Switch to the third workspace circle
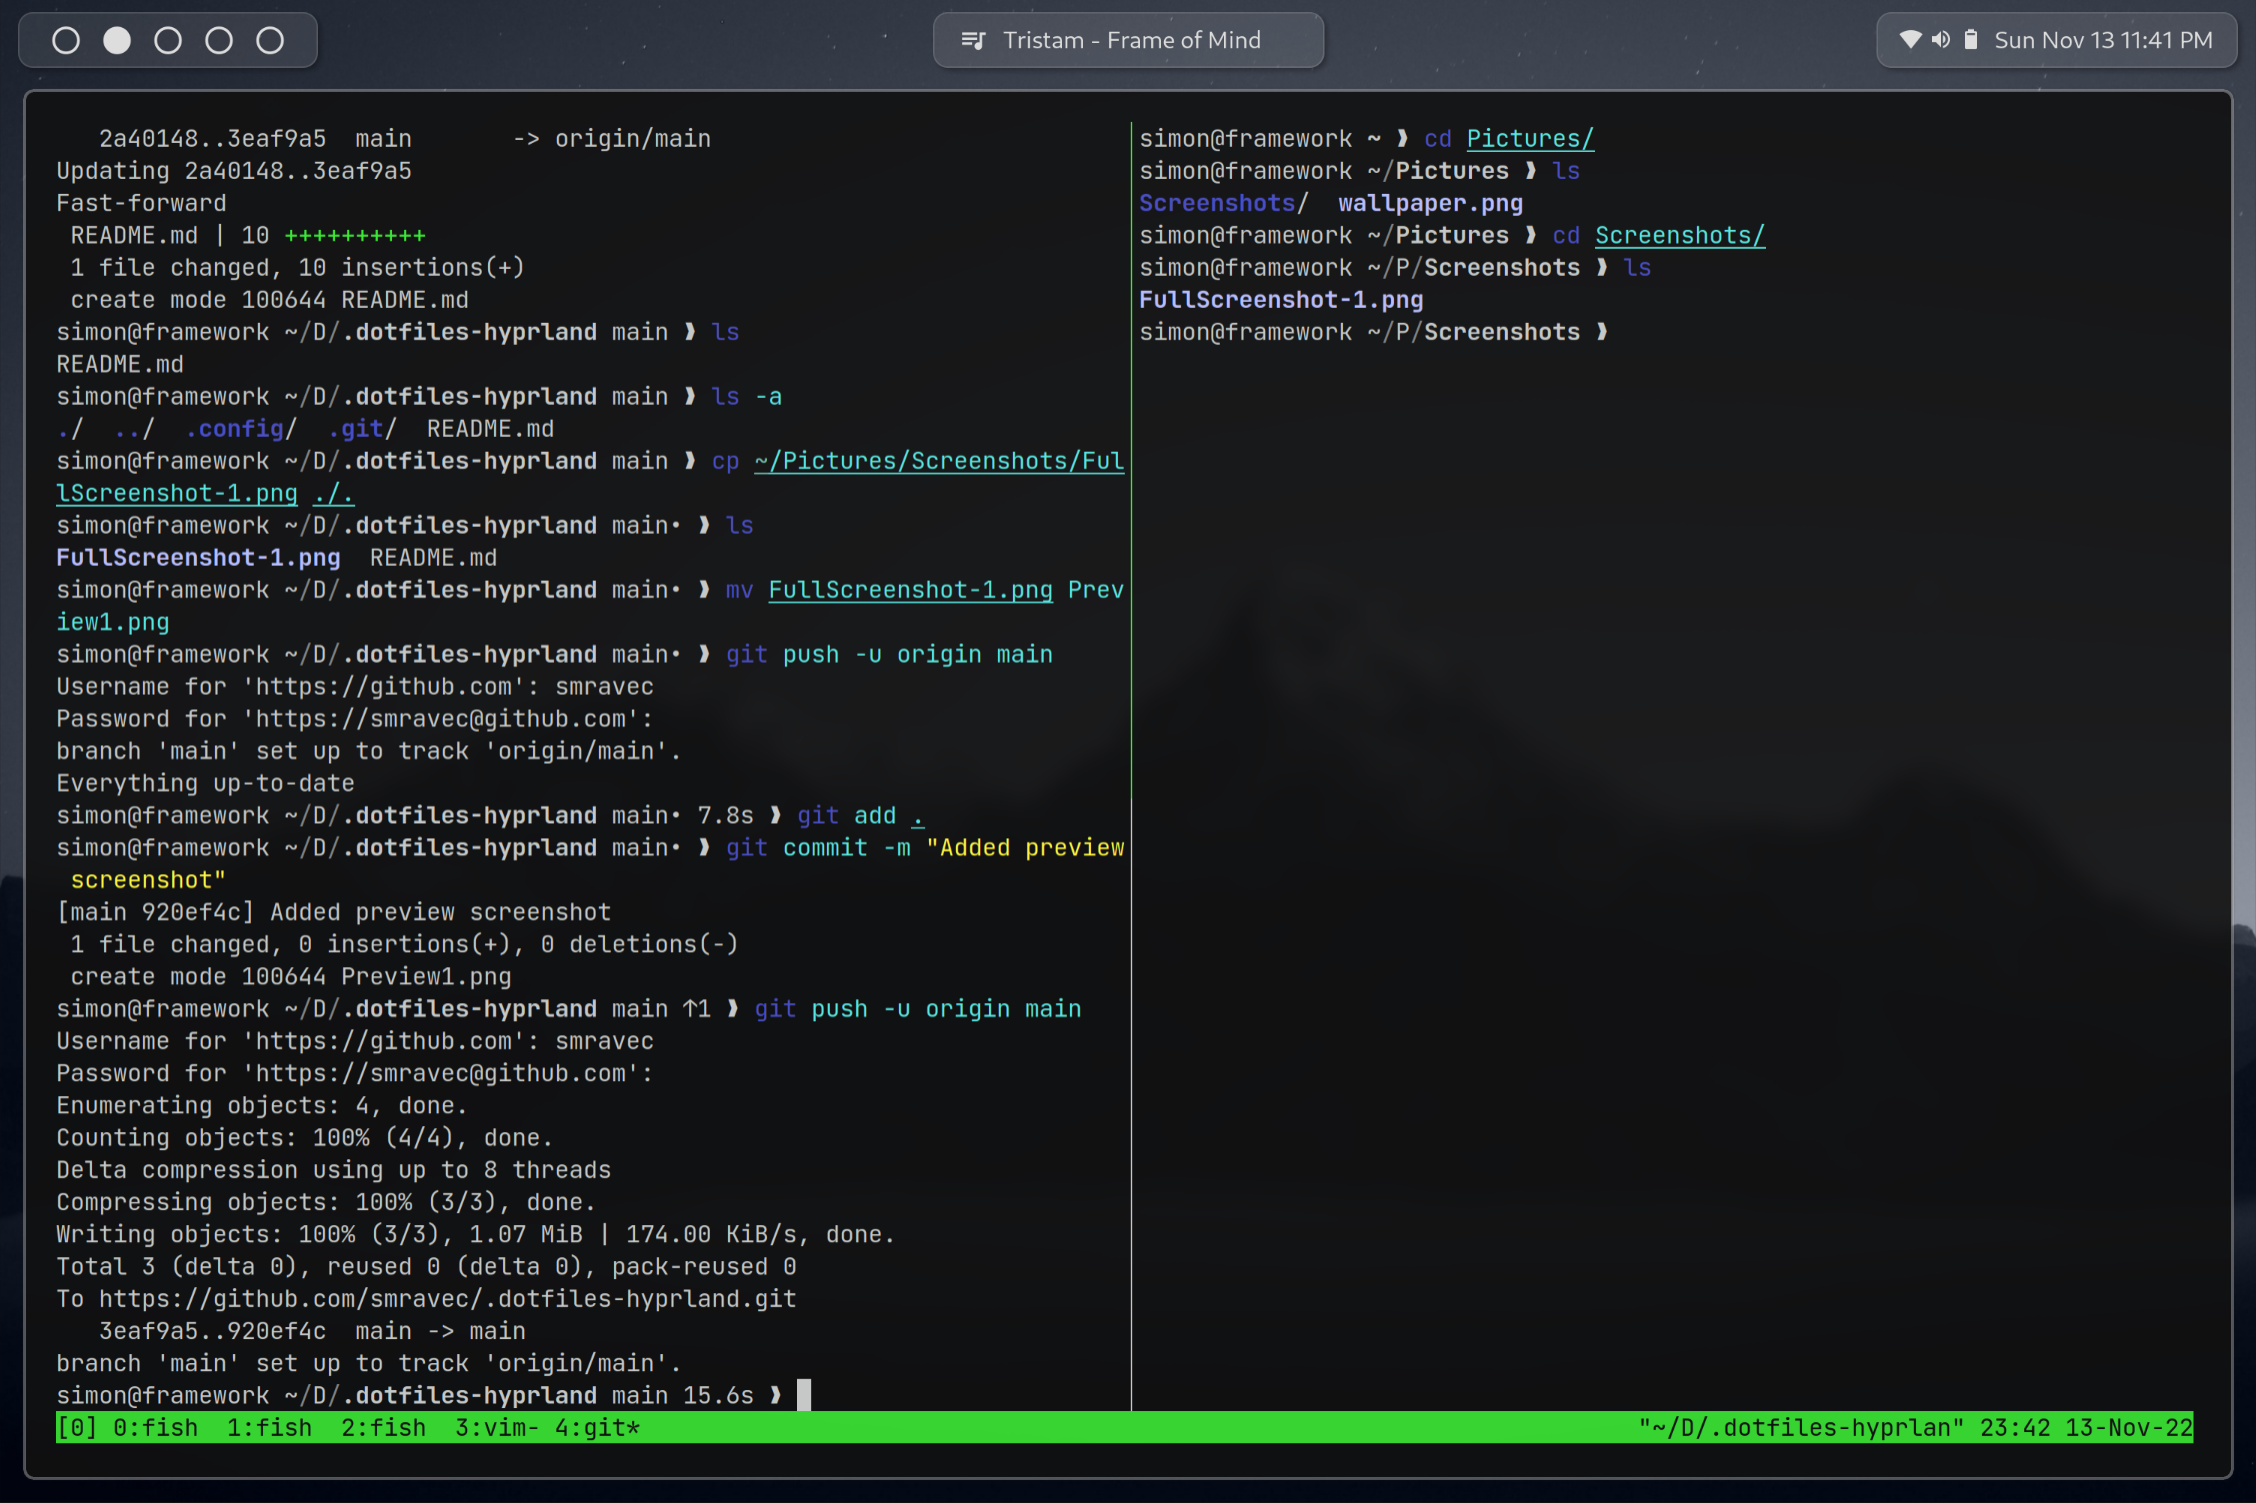Viewport: 2256px width, 1503px height. pos(168,40)
